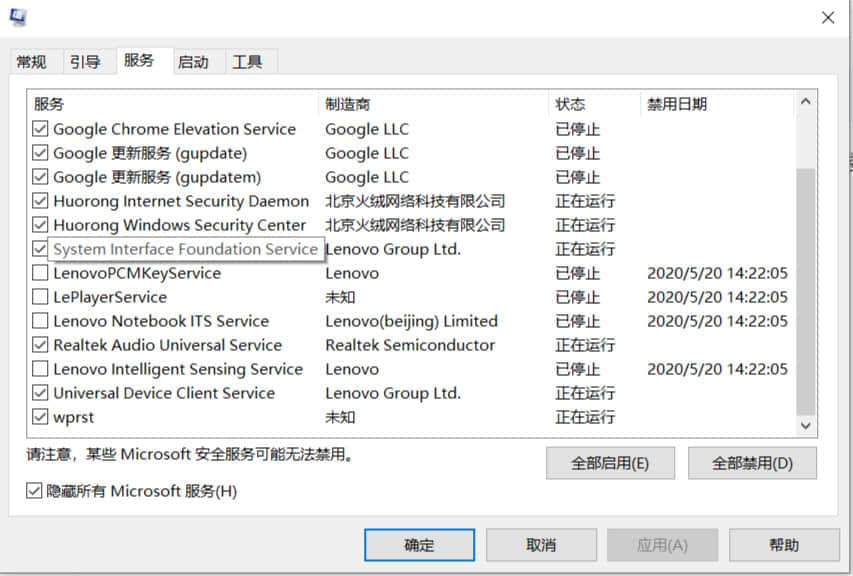Click 已停止 status in LePlayerService row
Screen dimensions: 853x576
[x=577, y=297]
